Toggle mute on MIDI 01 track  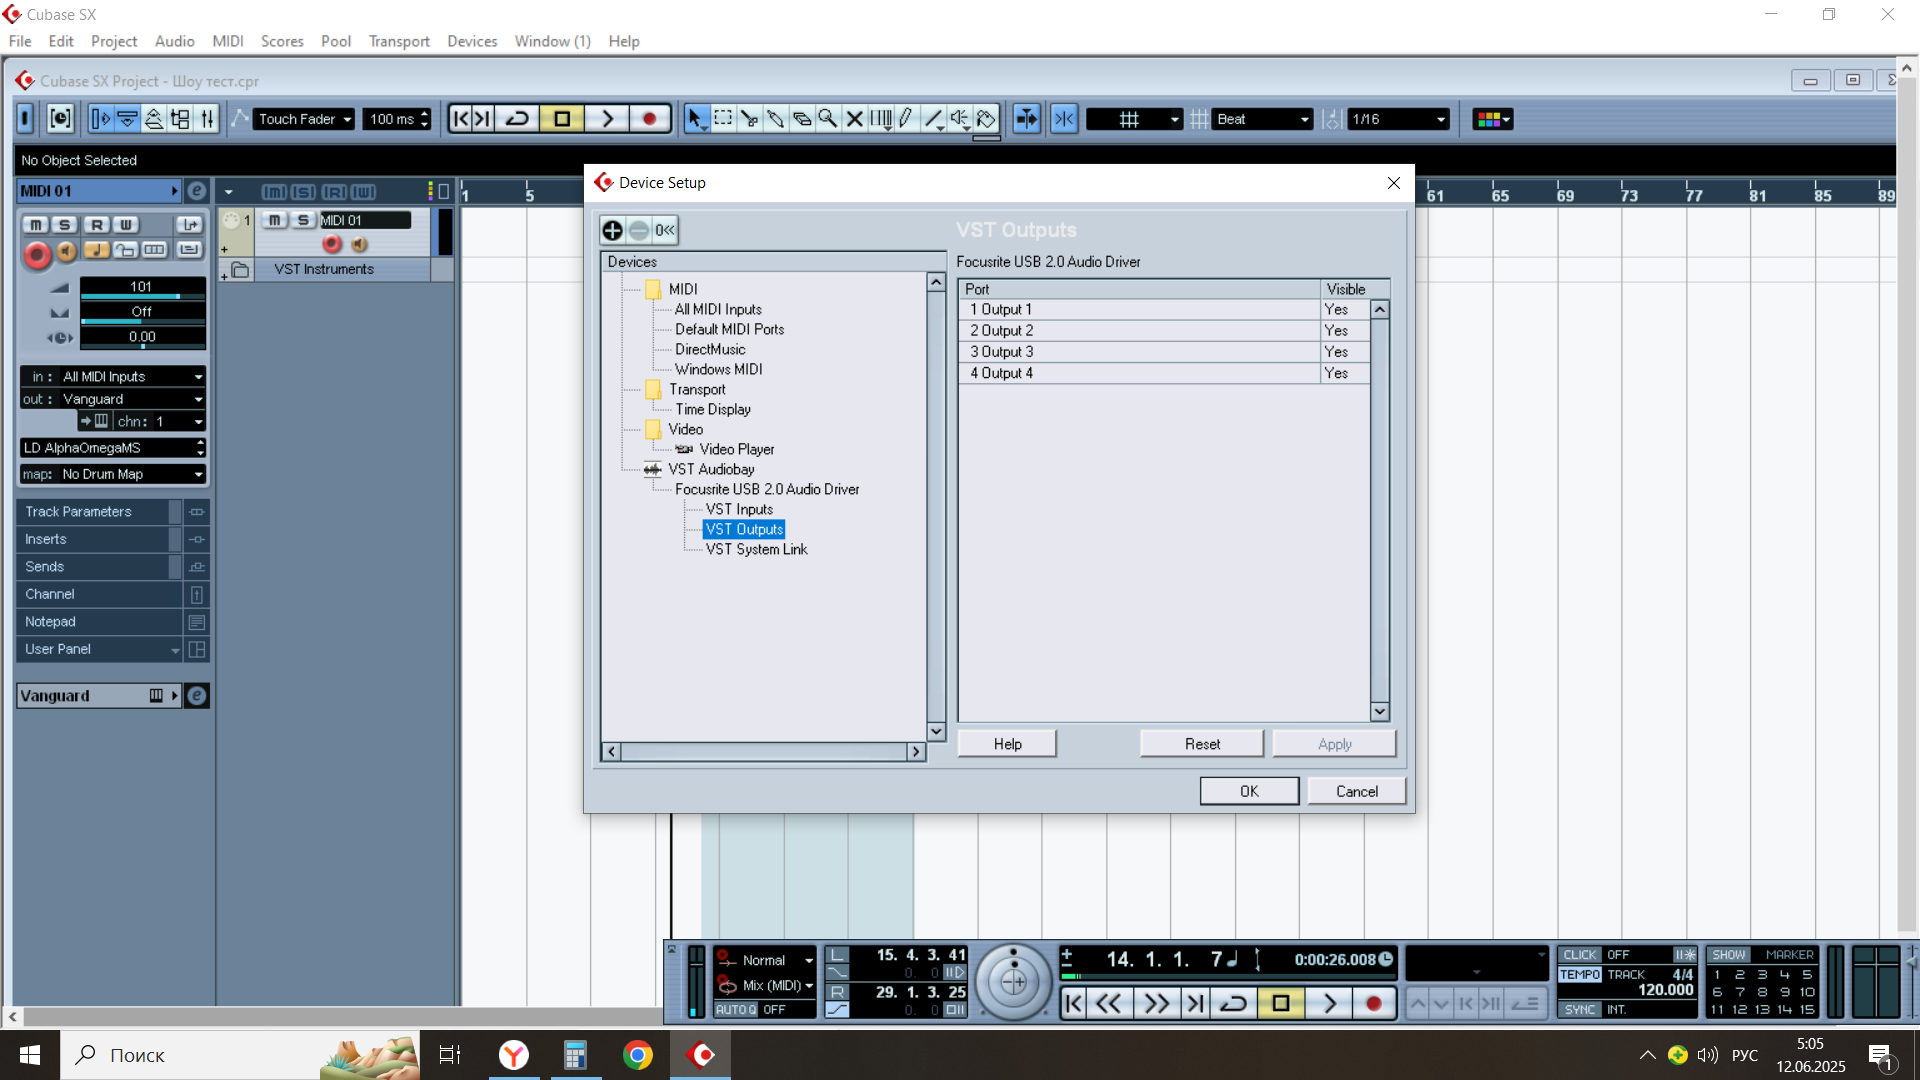pyautogui.click(x=275, y=220)
